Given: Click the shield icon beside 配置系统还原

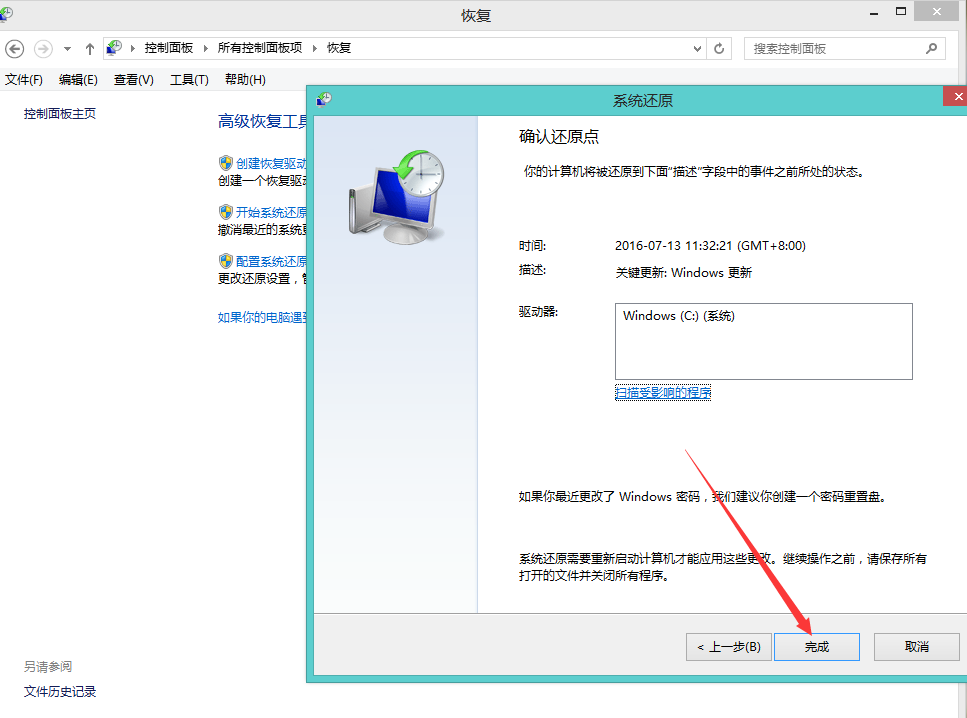Looking at the screenshot, I should pyautogui.click(x=226, y=261).
